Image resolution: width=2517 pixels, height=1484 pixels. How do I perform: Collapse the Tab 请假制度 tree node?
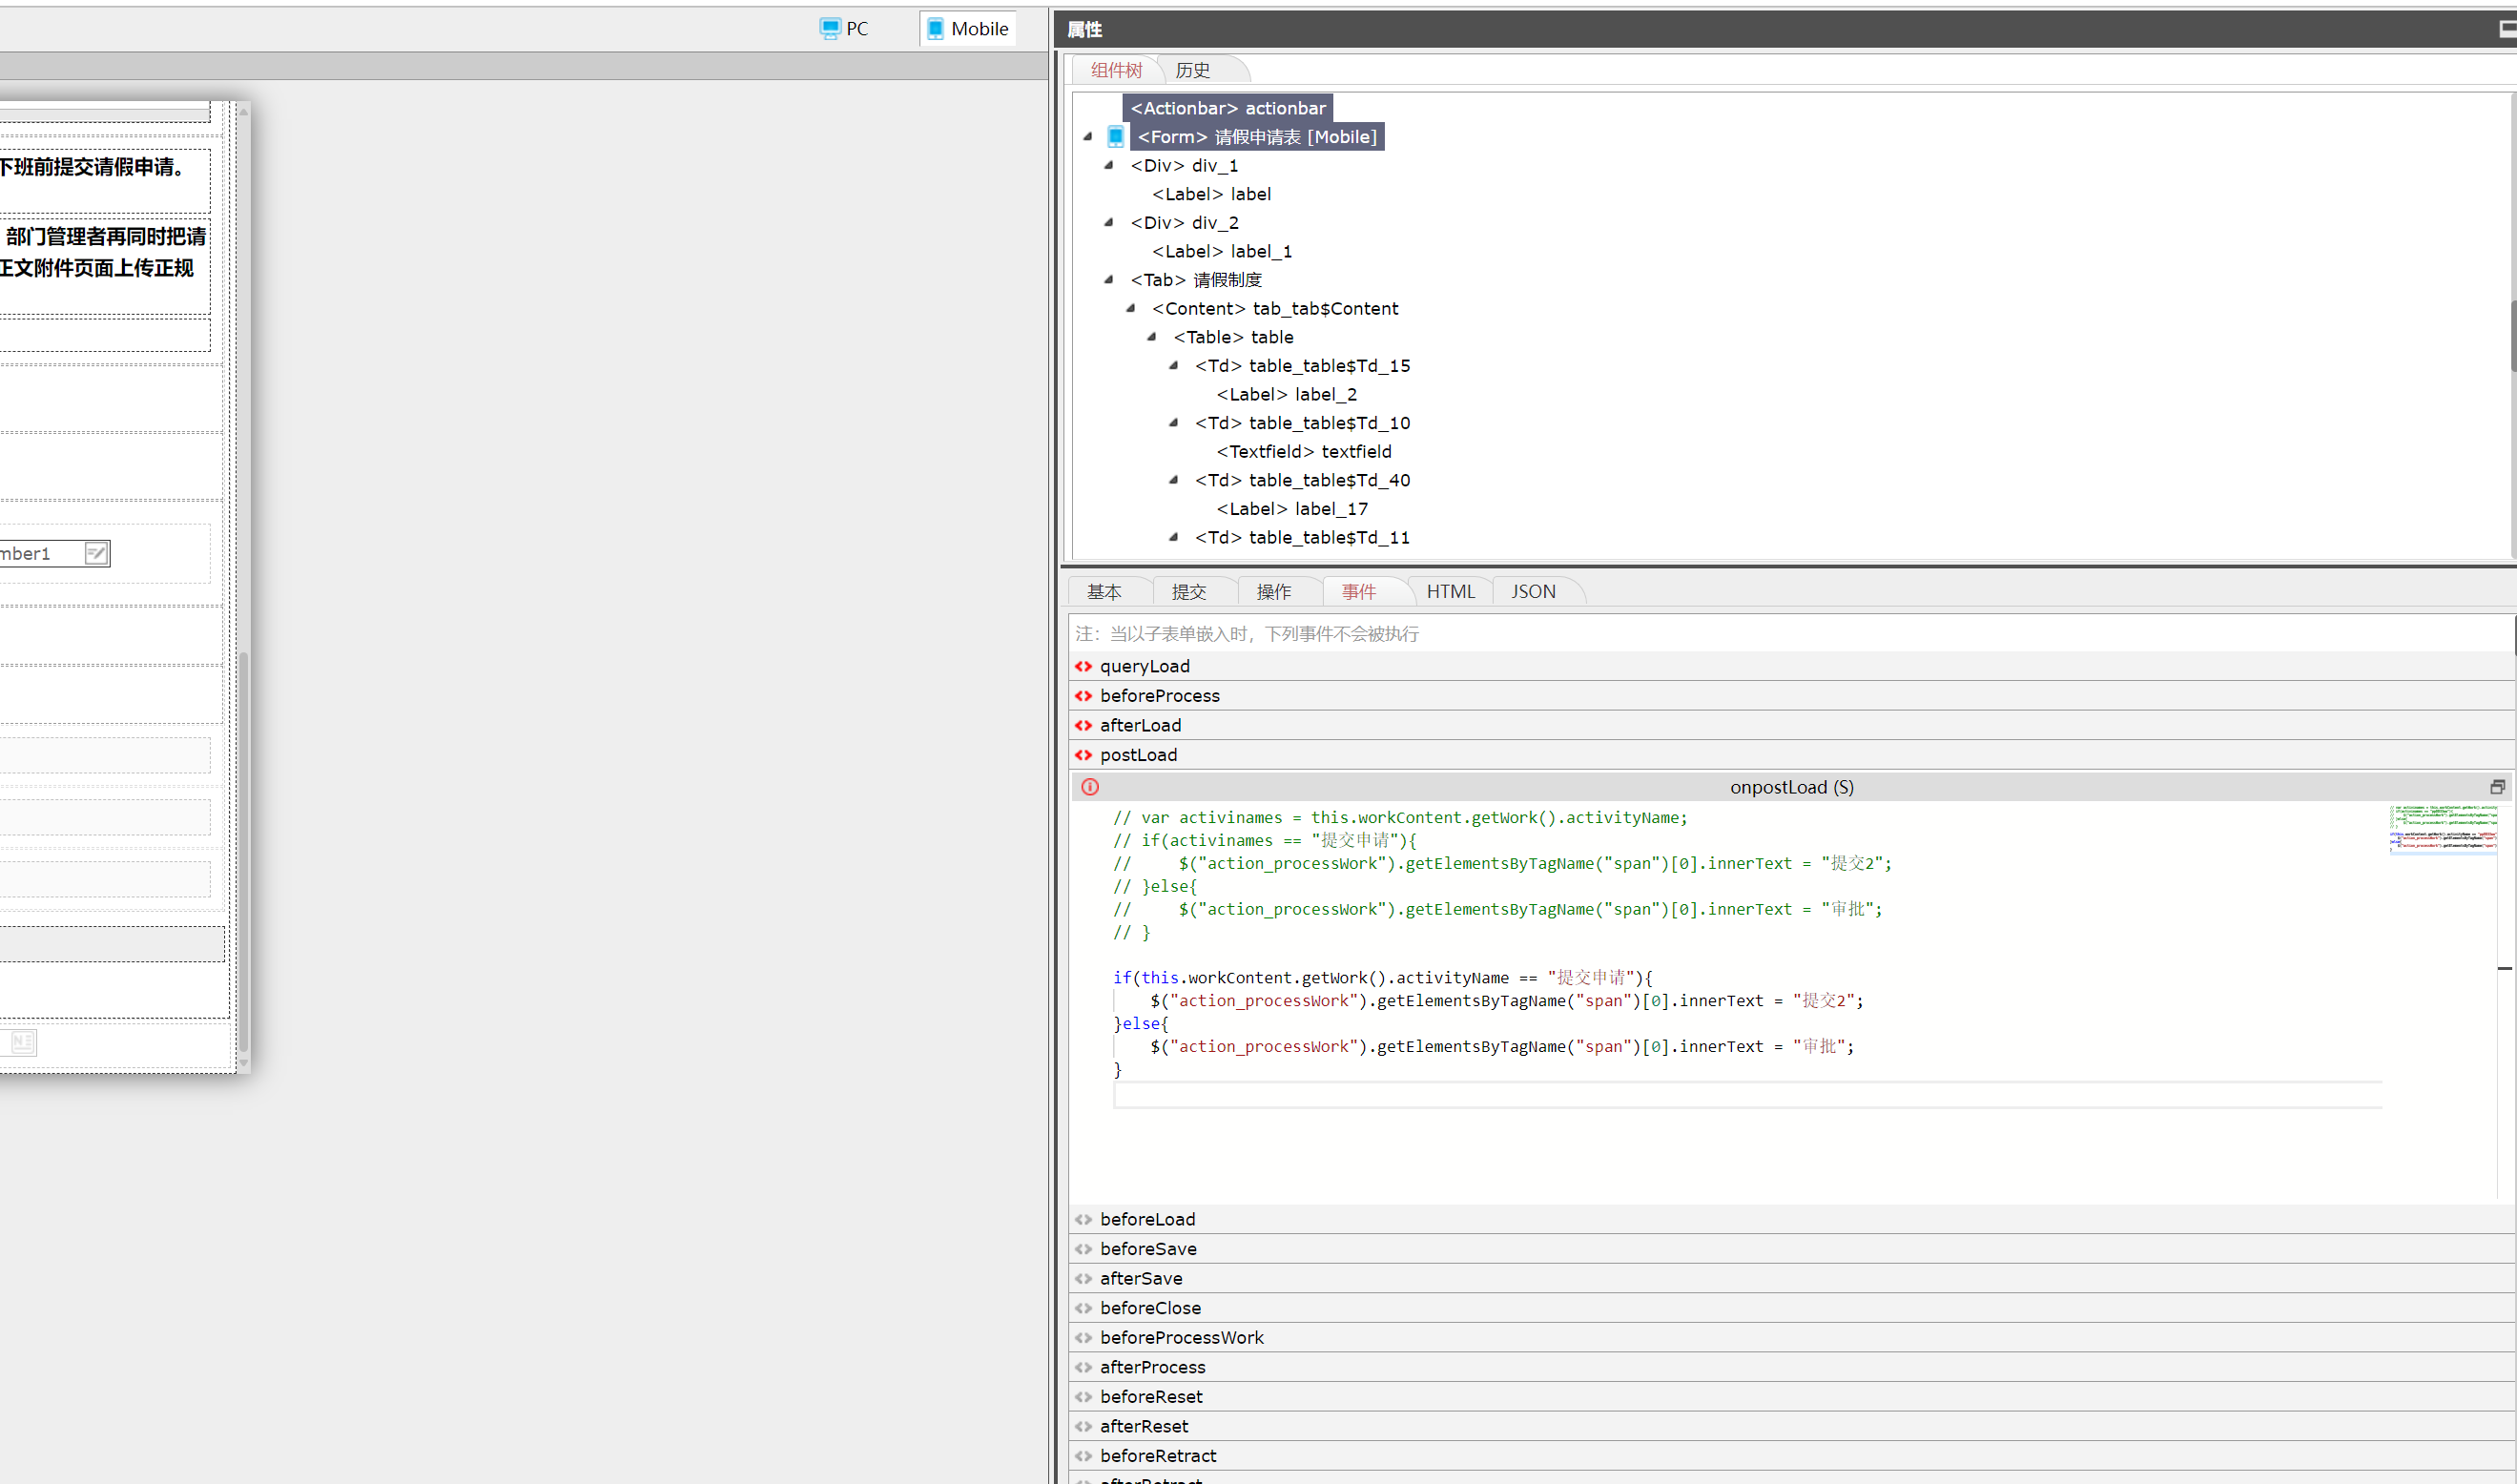click(x=1109, y=280)
